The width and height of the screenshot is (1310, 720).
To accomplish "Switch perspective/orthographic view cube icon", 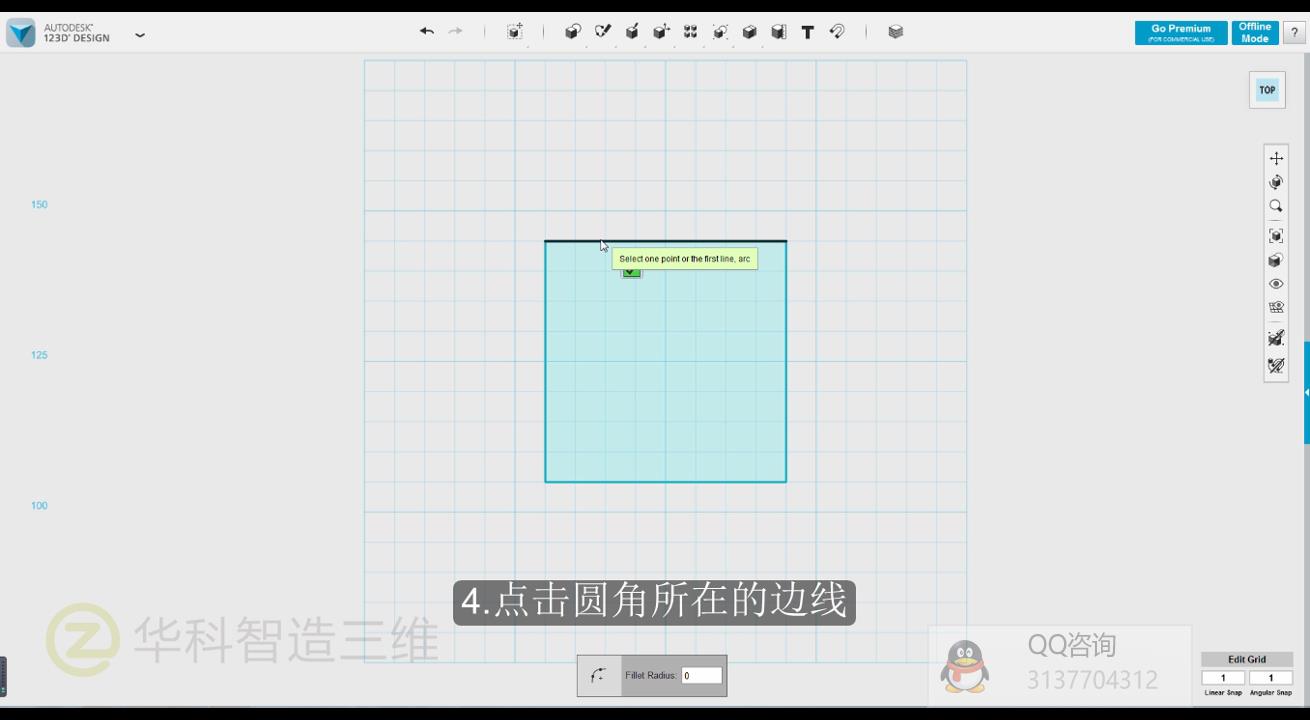I will pos(1276,260).
